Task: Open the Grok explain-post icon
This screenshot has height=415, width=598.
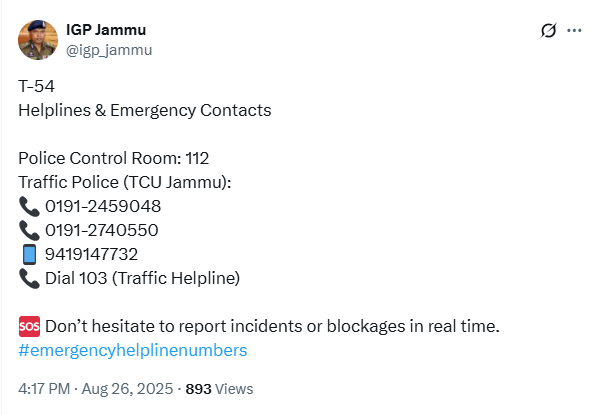Action: (548, 31)
